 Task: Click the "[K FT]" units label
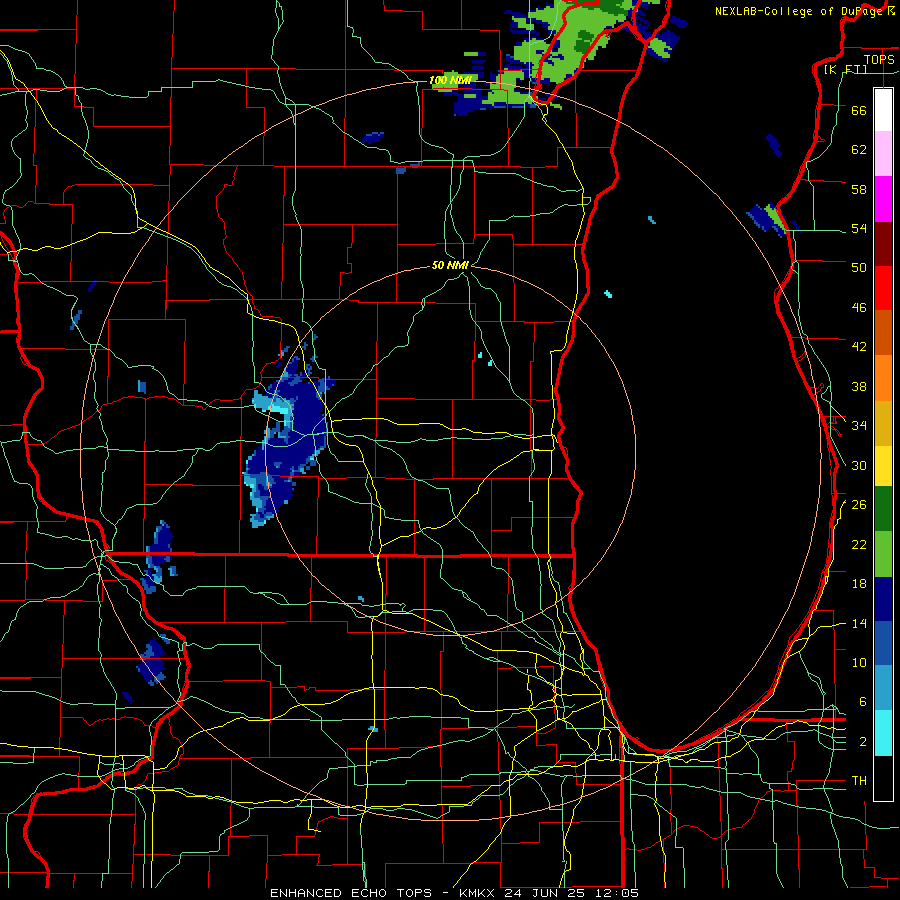(x=845, y=69)
